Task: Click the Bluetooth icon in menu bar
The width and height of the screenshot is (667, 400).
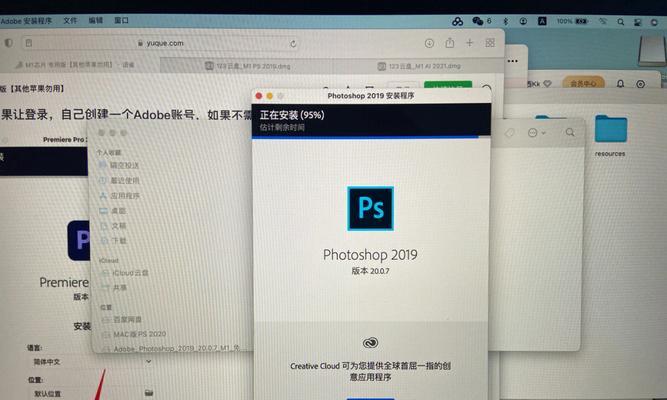Action: pos(506,21)
